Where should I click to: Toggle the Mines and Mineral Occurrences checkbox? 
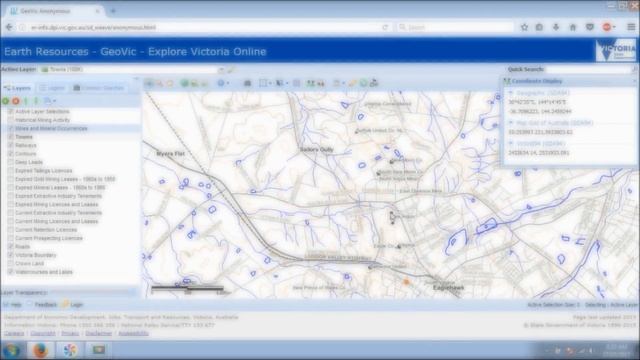pyautogui.click(x=11, y=128)
